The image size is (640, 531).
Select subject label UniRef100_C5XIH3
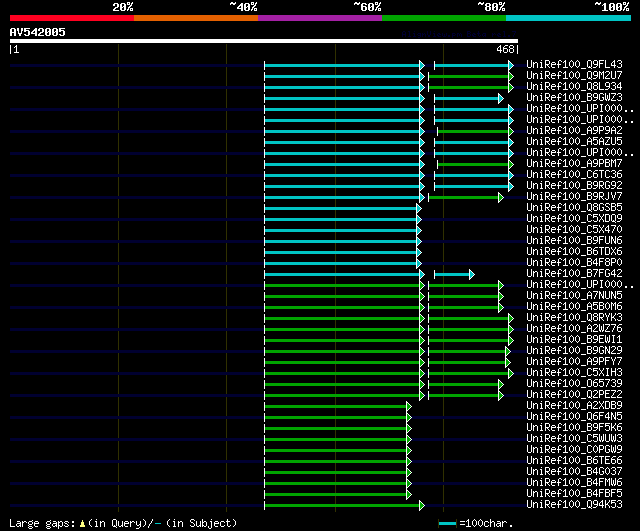pyautogui.click(x=574, y=373)
